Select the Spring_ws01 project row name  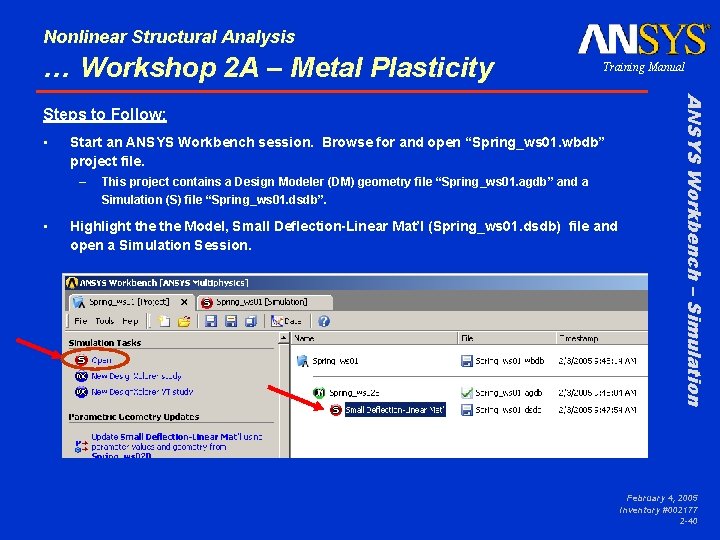[x=335, y=361]
